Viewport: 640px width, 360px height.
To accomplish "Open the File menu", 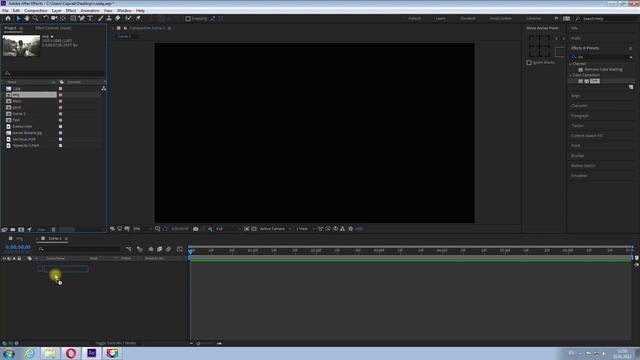I will tap(5, 11).
